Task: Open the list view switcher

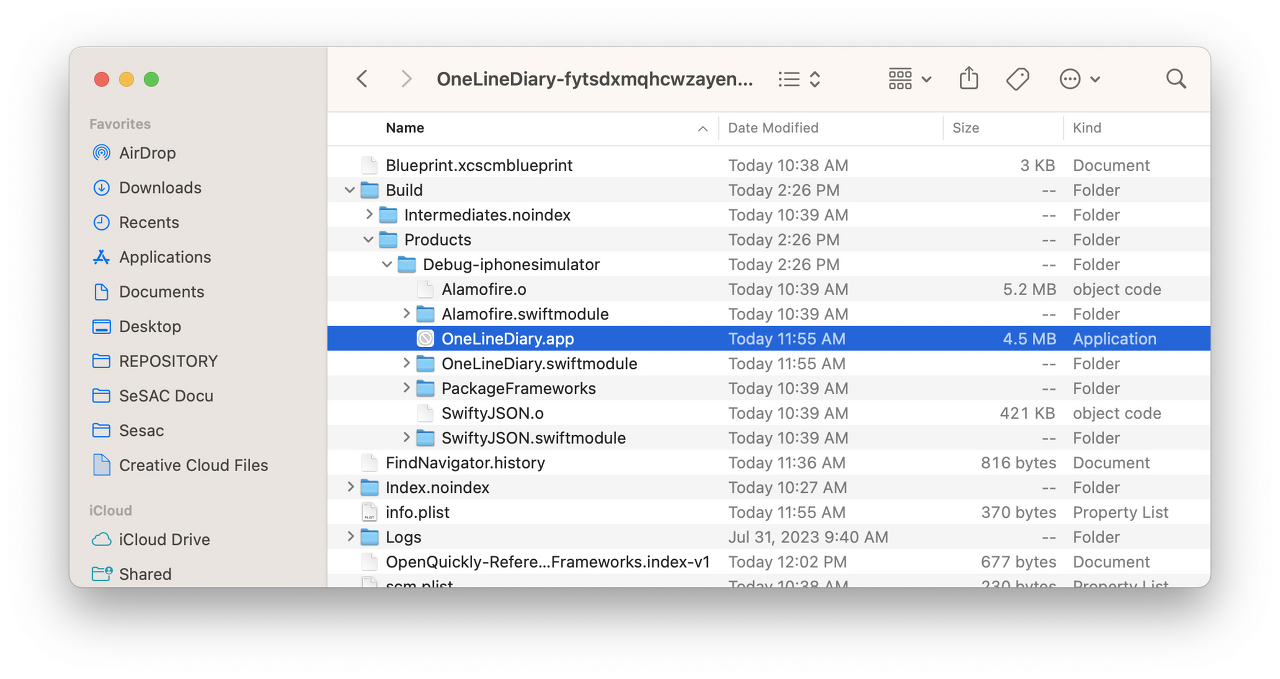Action: [800, 79]
